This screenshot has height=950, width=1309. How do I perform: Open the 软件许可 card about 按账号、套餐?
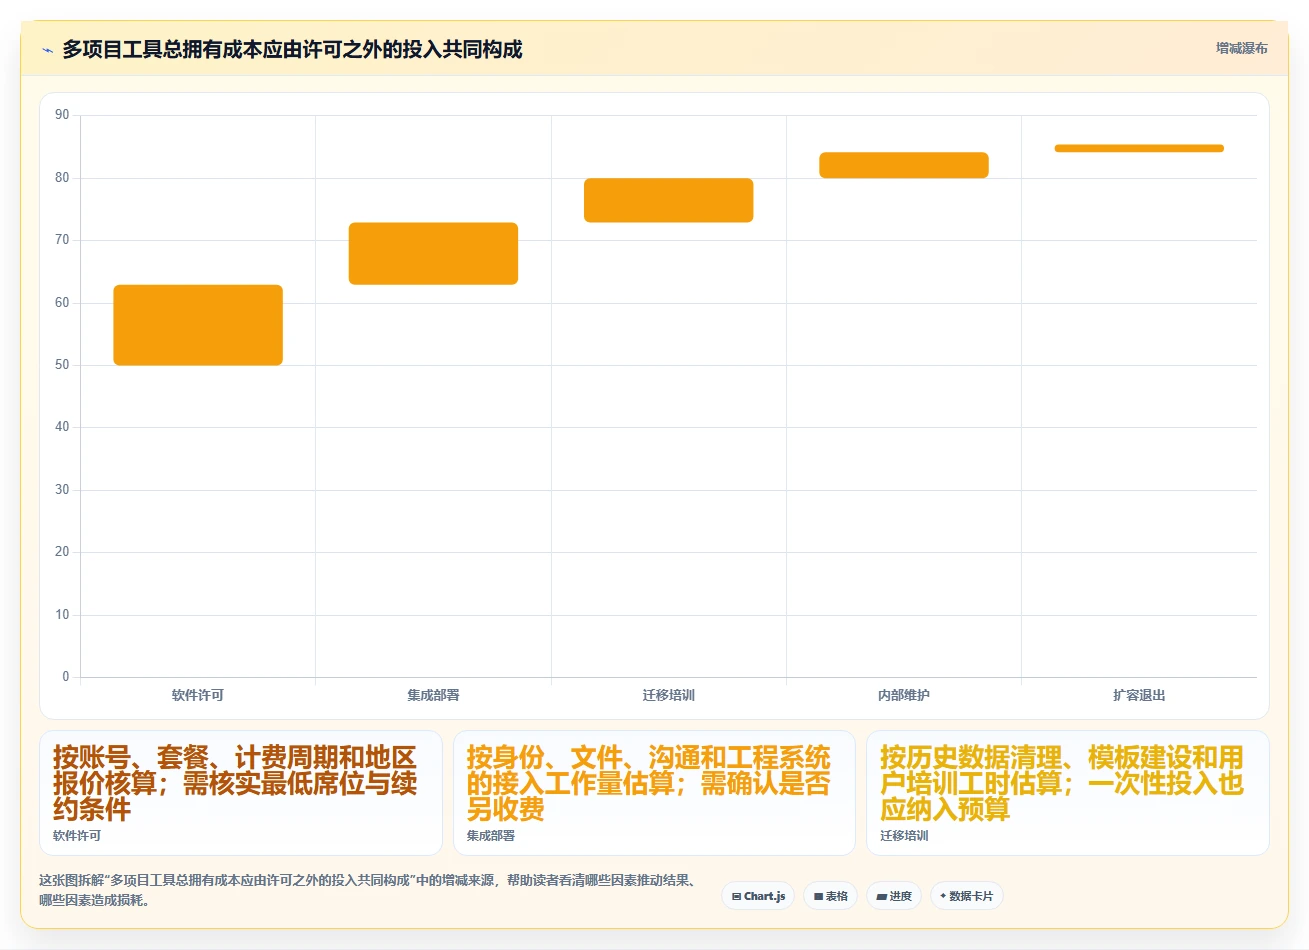click(x=241, y=793)
